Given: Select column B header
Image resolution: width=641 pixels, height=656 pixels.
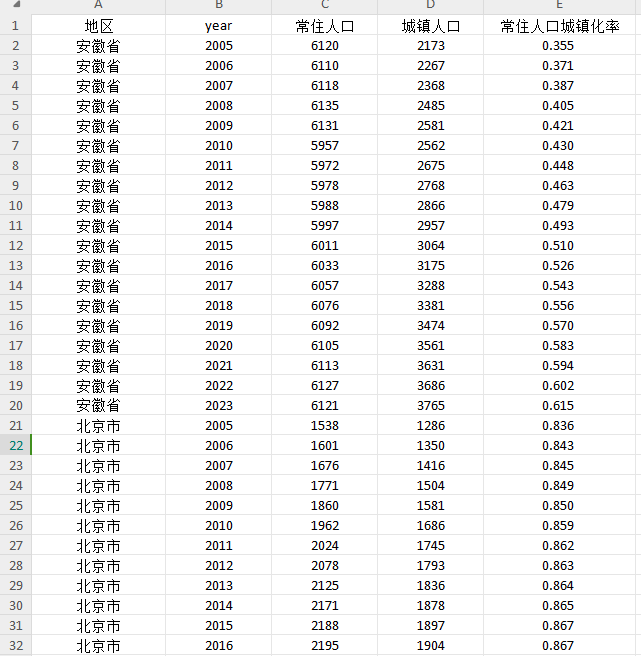Looking at the screenshot, I should pos(218,6).
